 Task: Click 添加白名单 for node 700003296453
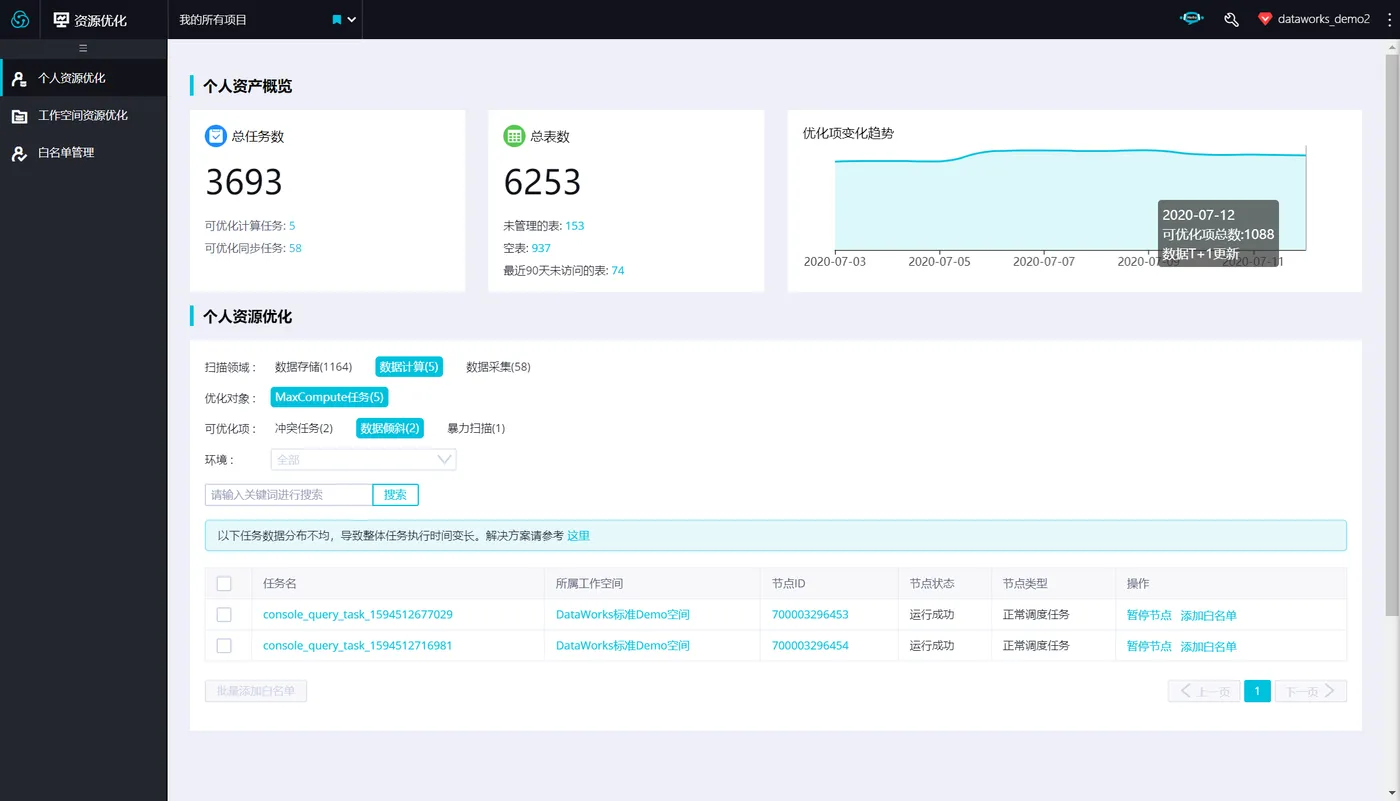pos(1208,616)
